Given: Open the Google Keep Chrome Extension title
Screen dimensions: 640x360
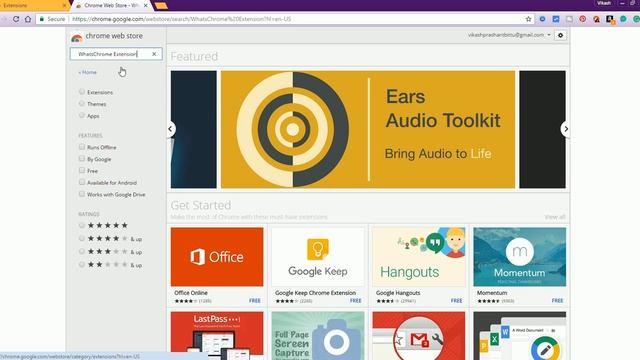Looking at the screenshot, I should [x=316, y=293].
